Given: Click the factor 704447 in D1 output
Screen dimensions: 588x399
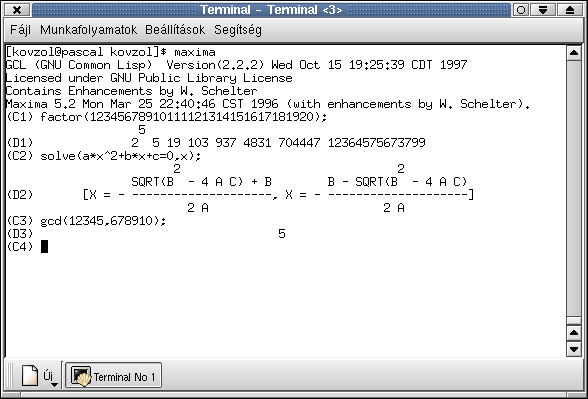Looking at the screenshot, I should coord(299,143).
